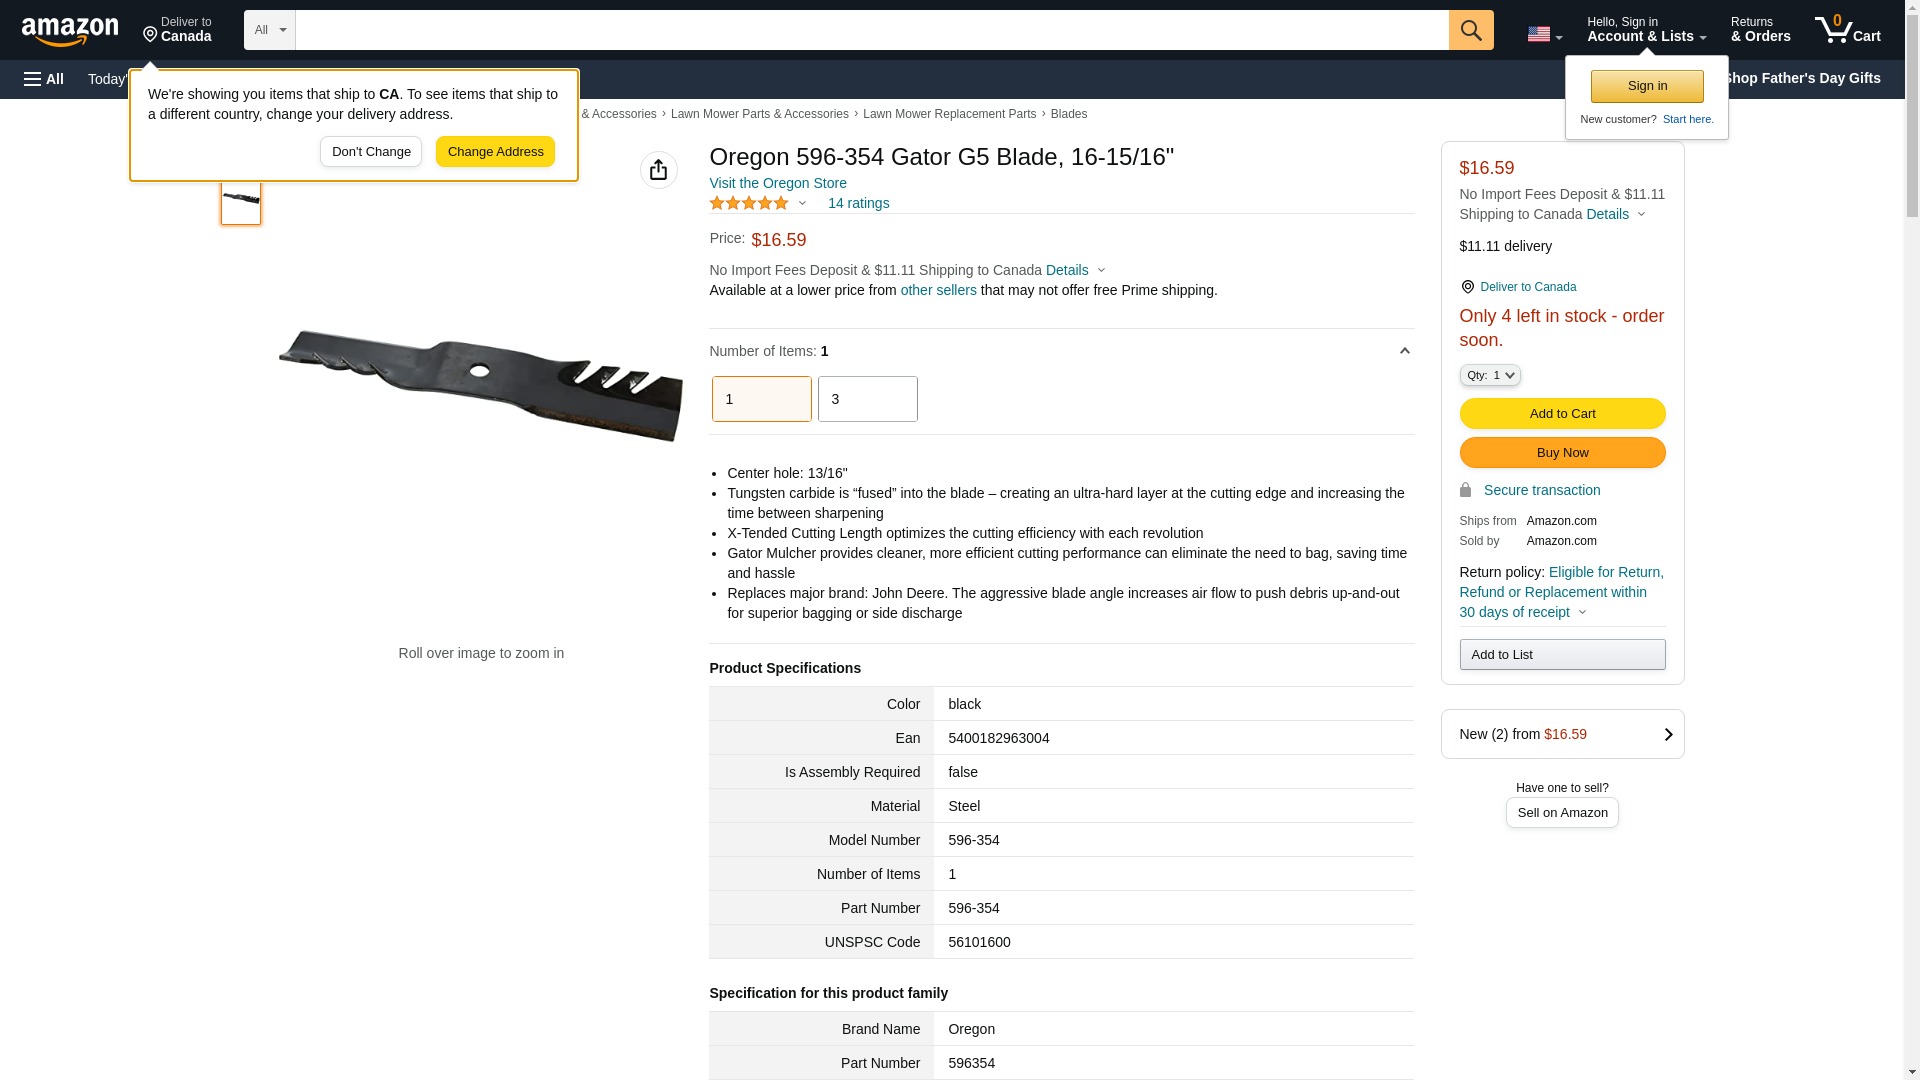Screen dimensions: 1920x1080
Task: Select the 1 item count option
Action: click(761, 399)
